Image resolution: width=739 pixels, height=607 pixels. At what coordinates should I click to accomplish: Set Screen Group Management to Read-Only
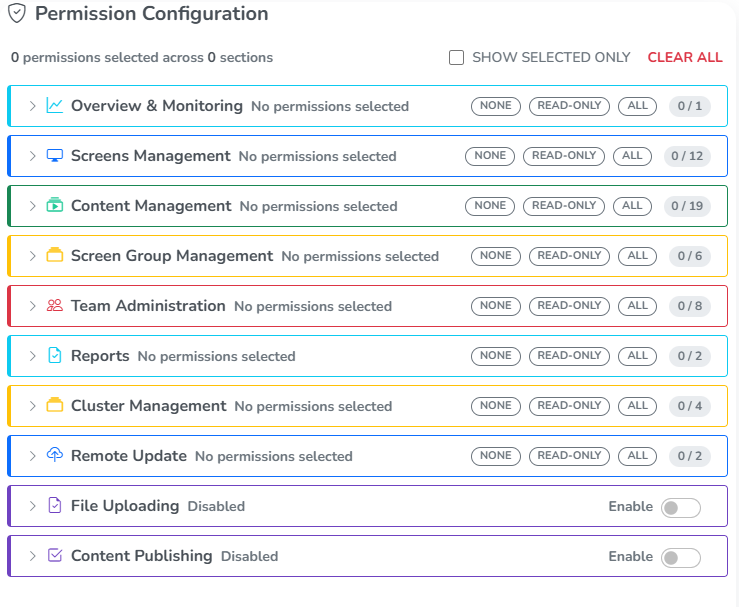pos(569,256)
